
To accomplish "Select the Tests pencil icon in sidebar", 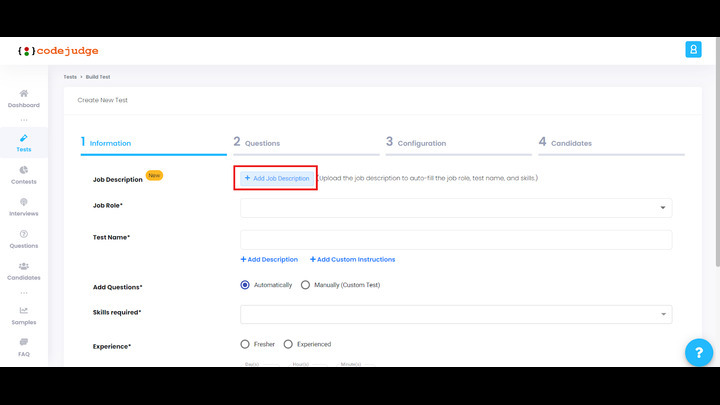I will (24, 138).
